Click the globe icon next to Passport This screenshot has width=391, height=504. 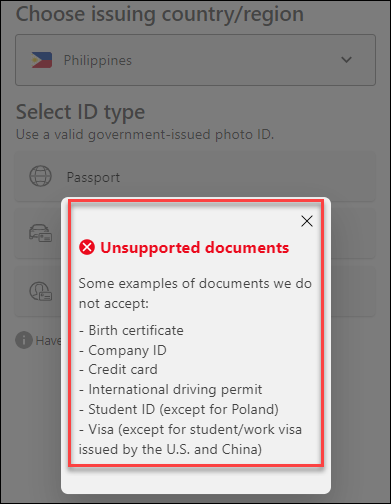point(40,176)
